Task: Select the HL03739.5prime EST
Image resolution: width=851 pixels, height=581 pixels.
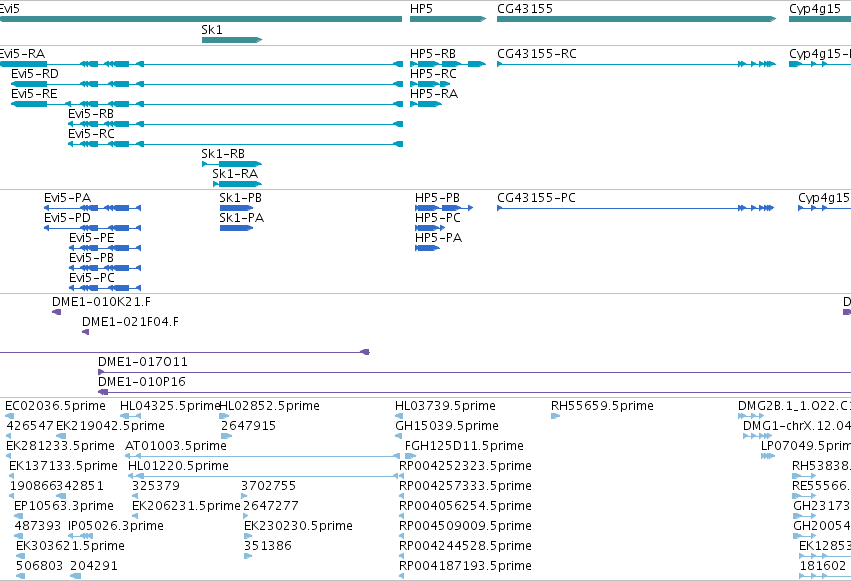Action: (x=398, y=416)
